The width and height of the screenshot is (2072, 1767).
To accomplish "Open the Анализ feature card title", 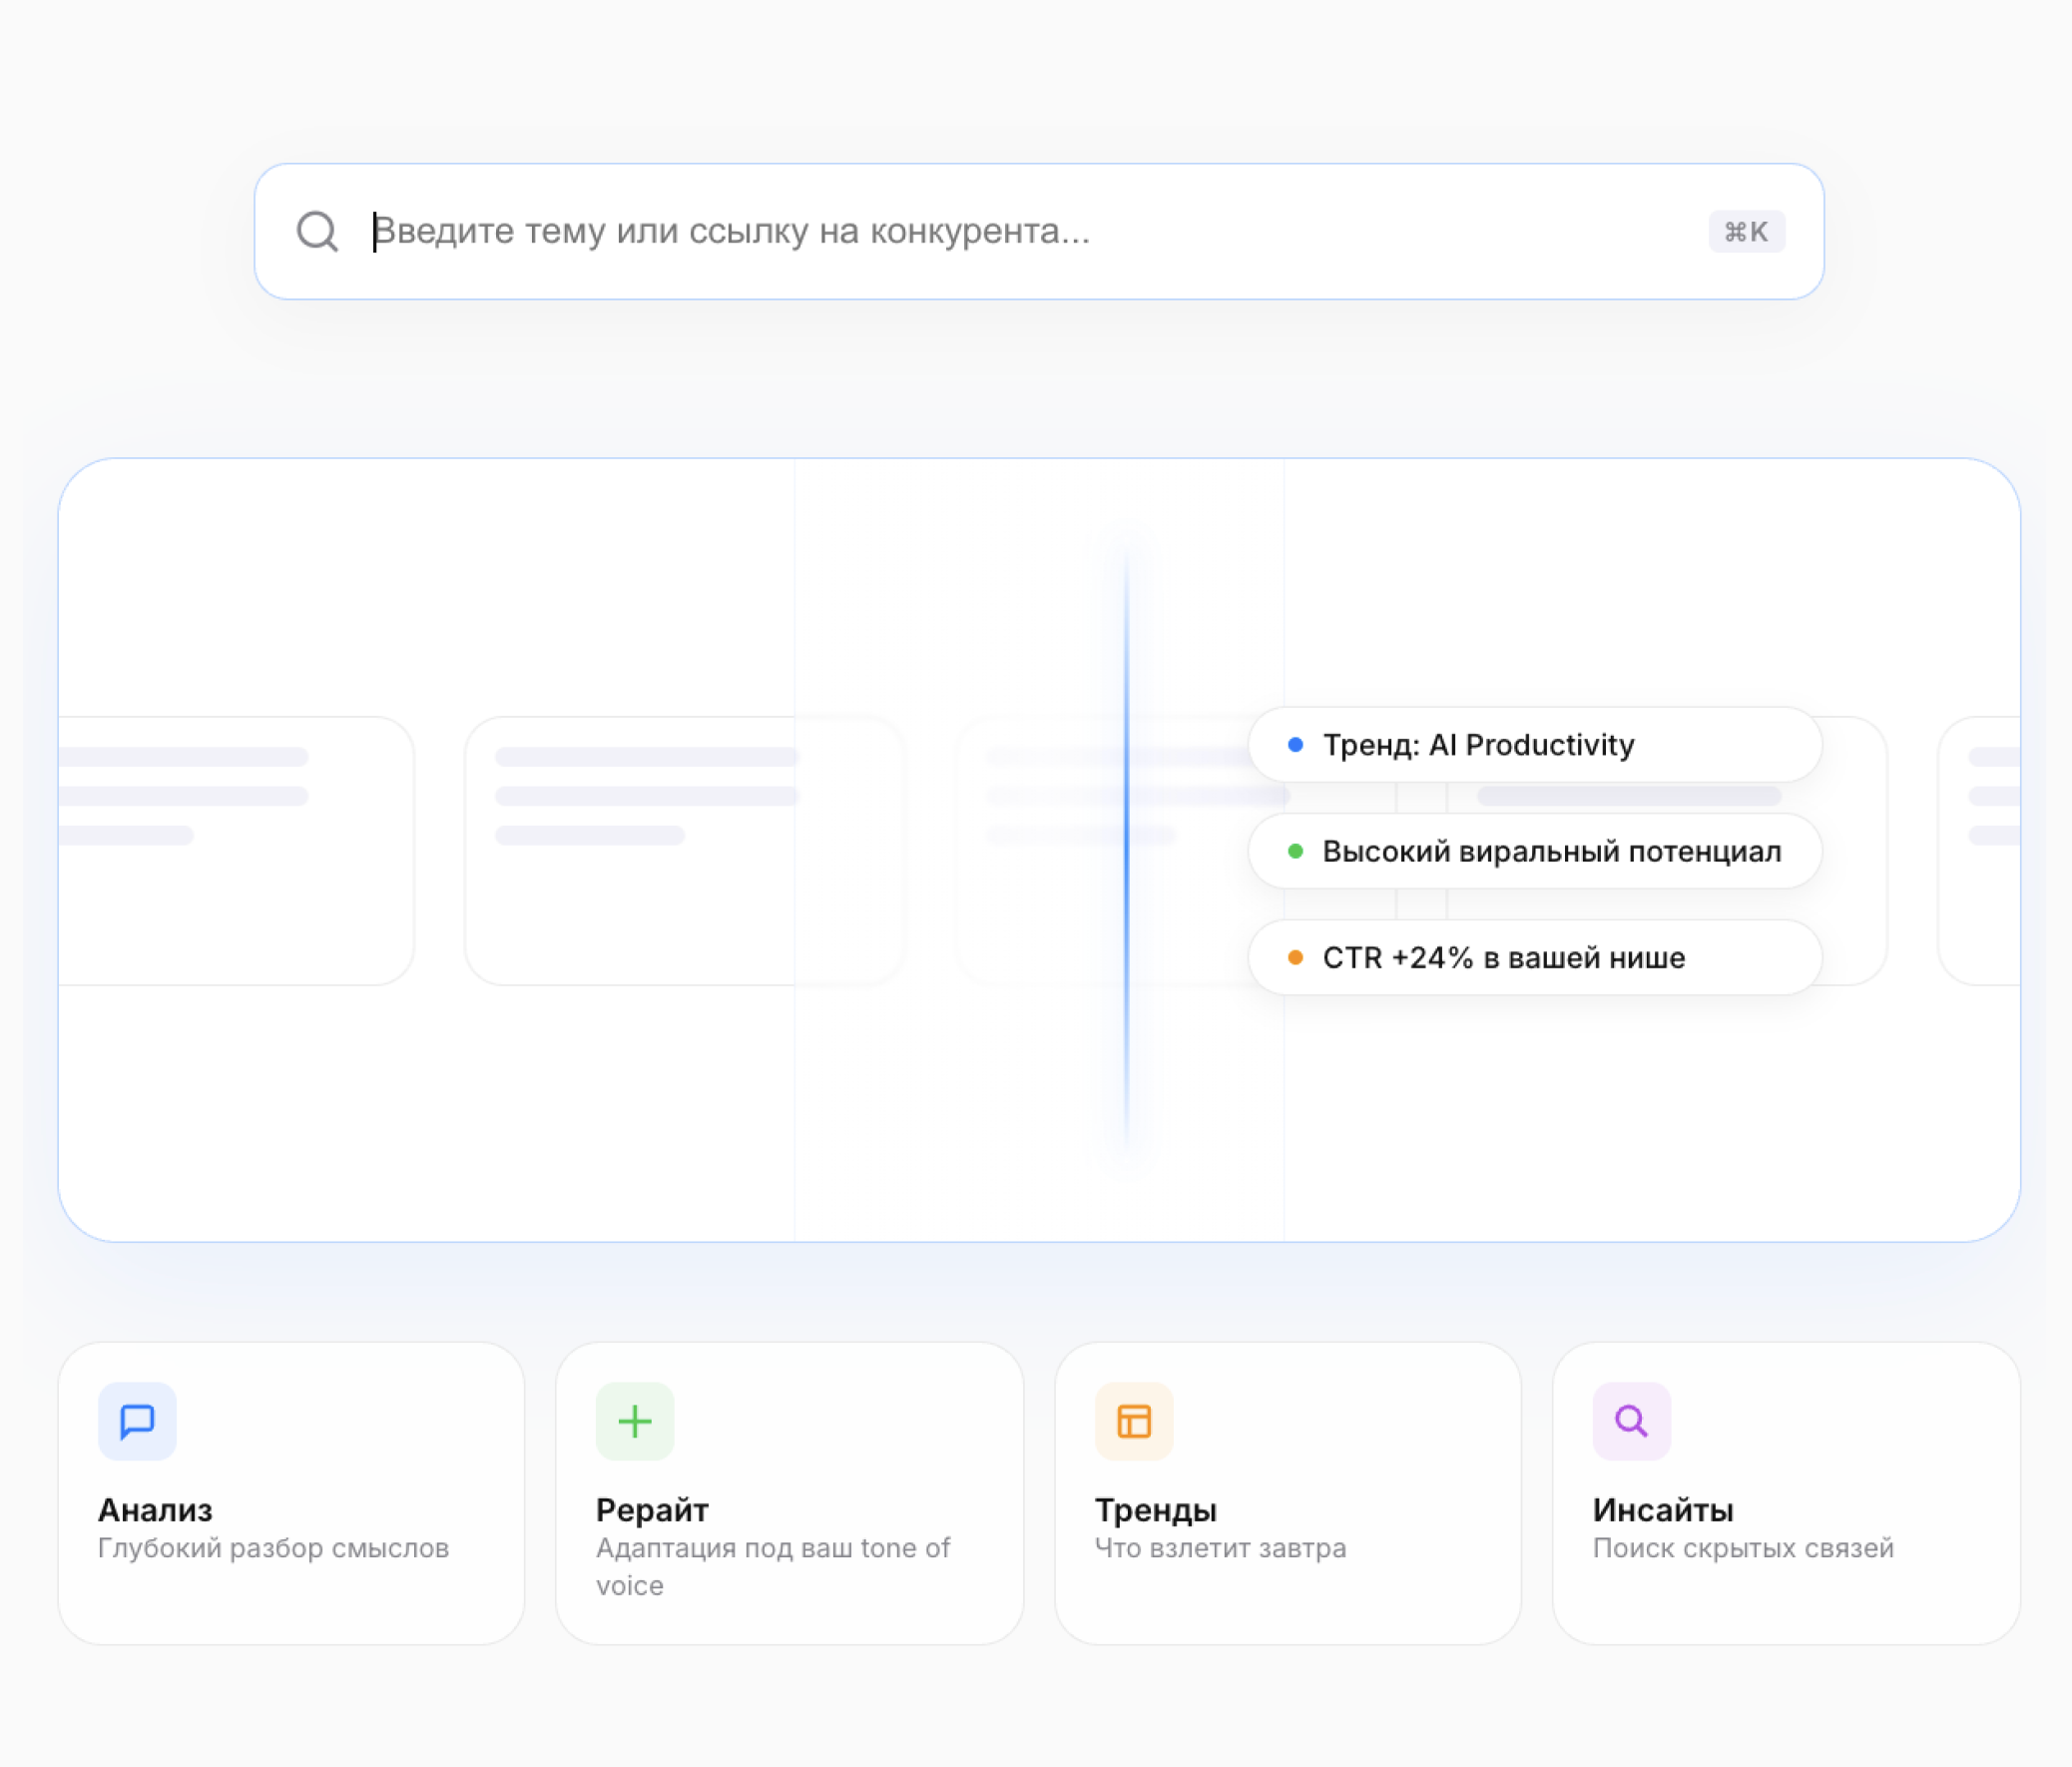I will click(x=155, y=1509).
